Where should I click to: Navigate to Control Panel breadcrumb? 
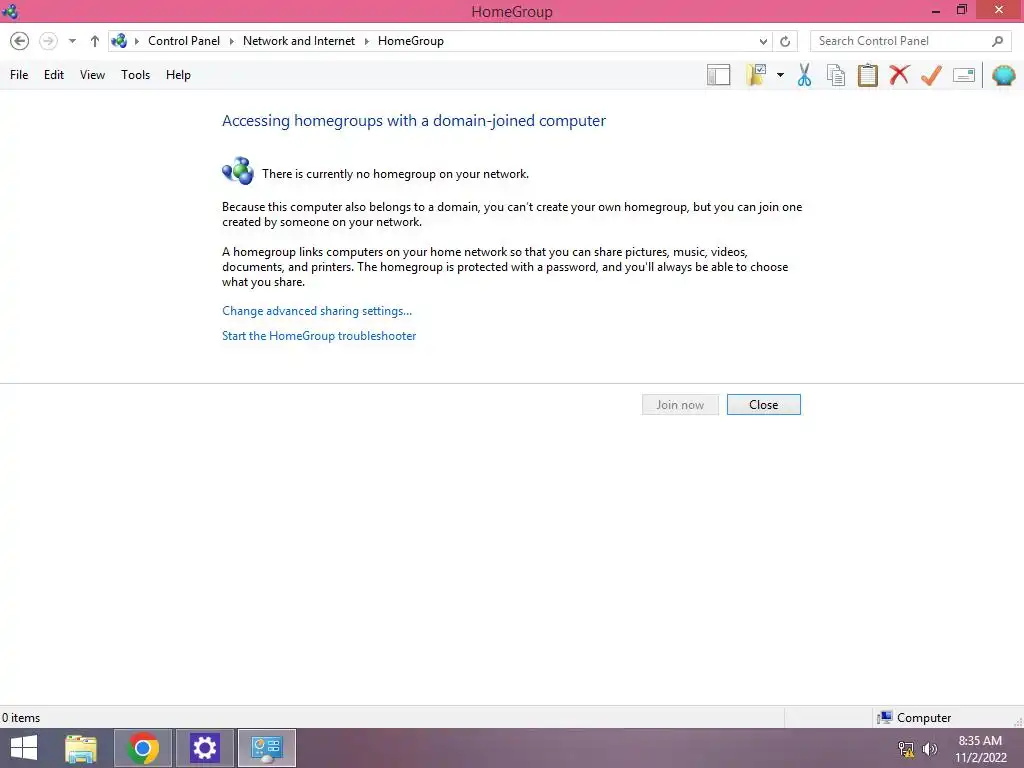(x=184, y=41)
